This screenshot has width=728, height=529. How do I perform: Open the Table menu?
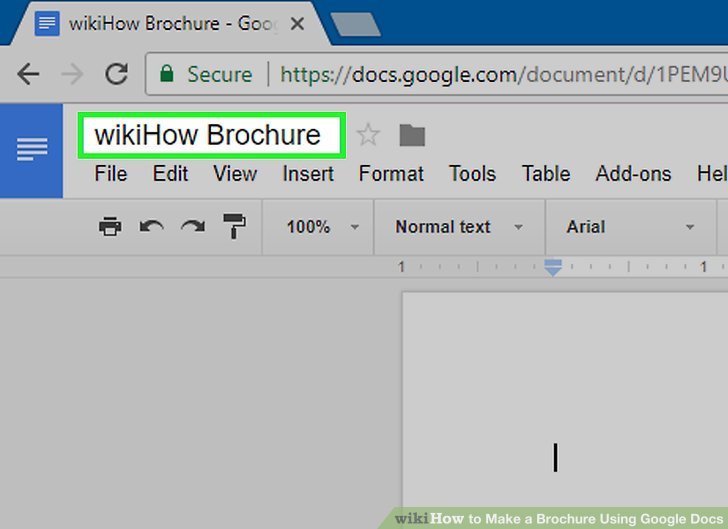546,174
